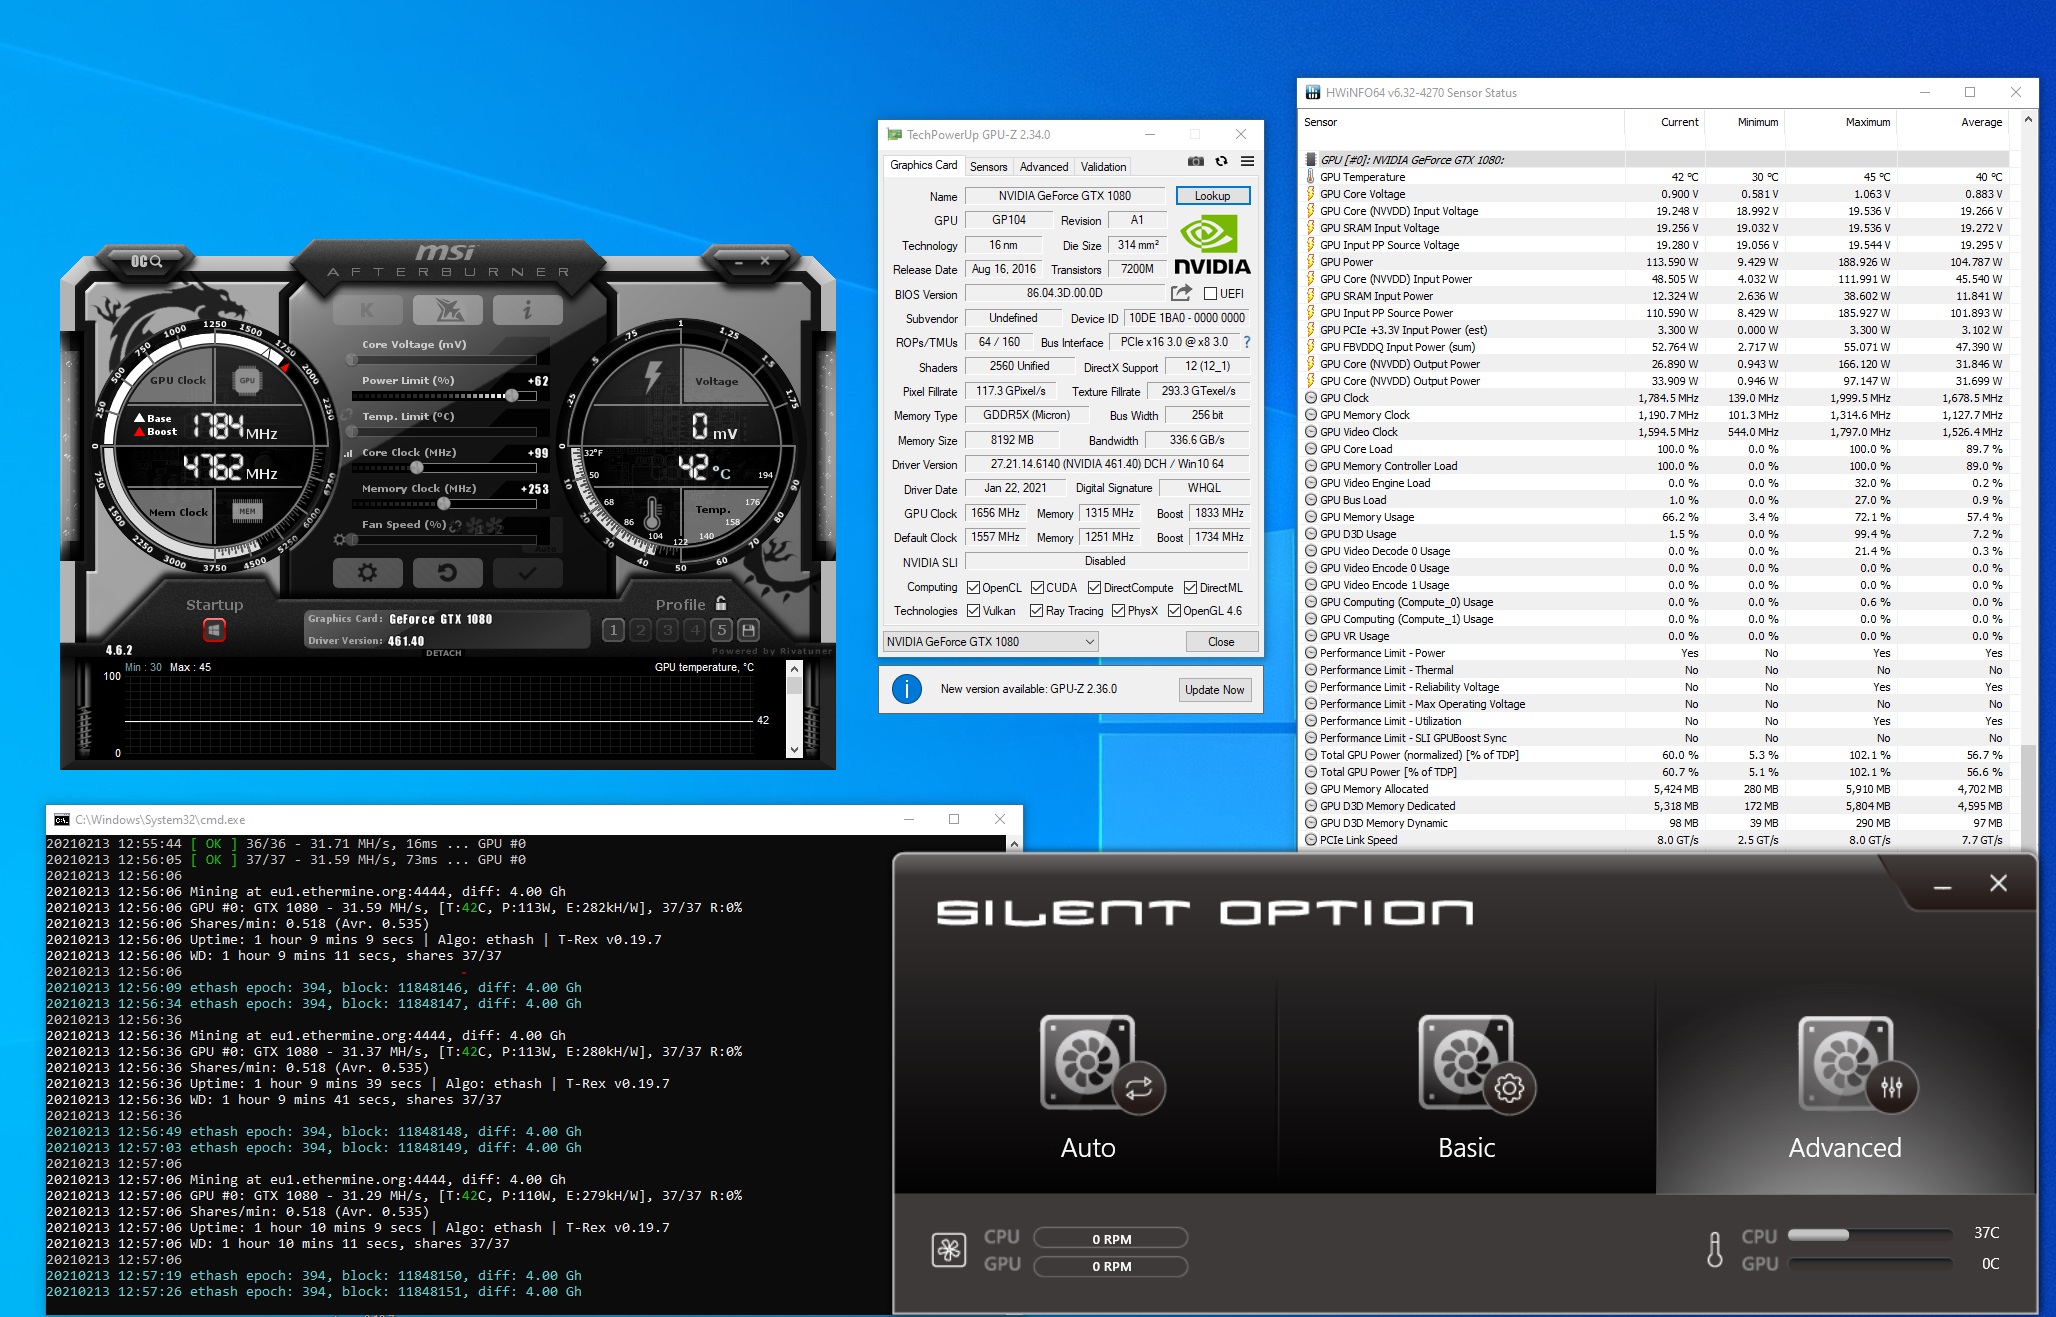Toggle the DirectCompute checkbox
The image size is (2056, 1317).
[1094, 588]
